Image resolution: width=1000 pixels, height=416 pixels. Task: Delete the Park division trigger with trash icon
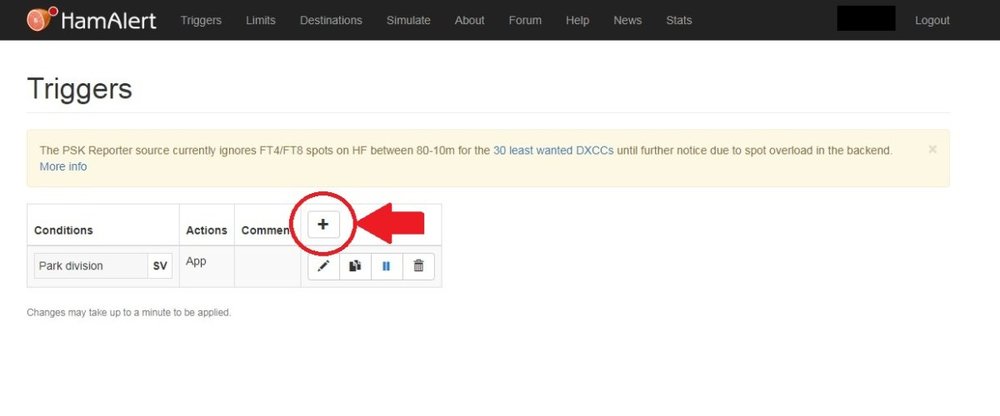pyautogui.click(x=418, y=266)
